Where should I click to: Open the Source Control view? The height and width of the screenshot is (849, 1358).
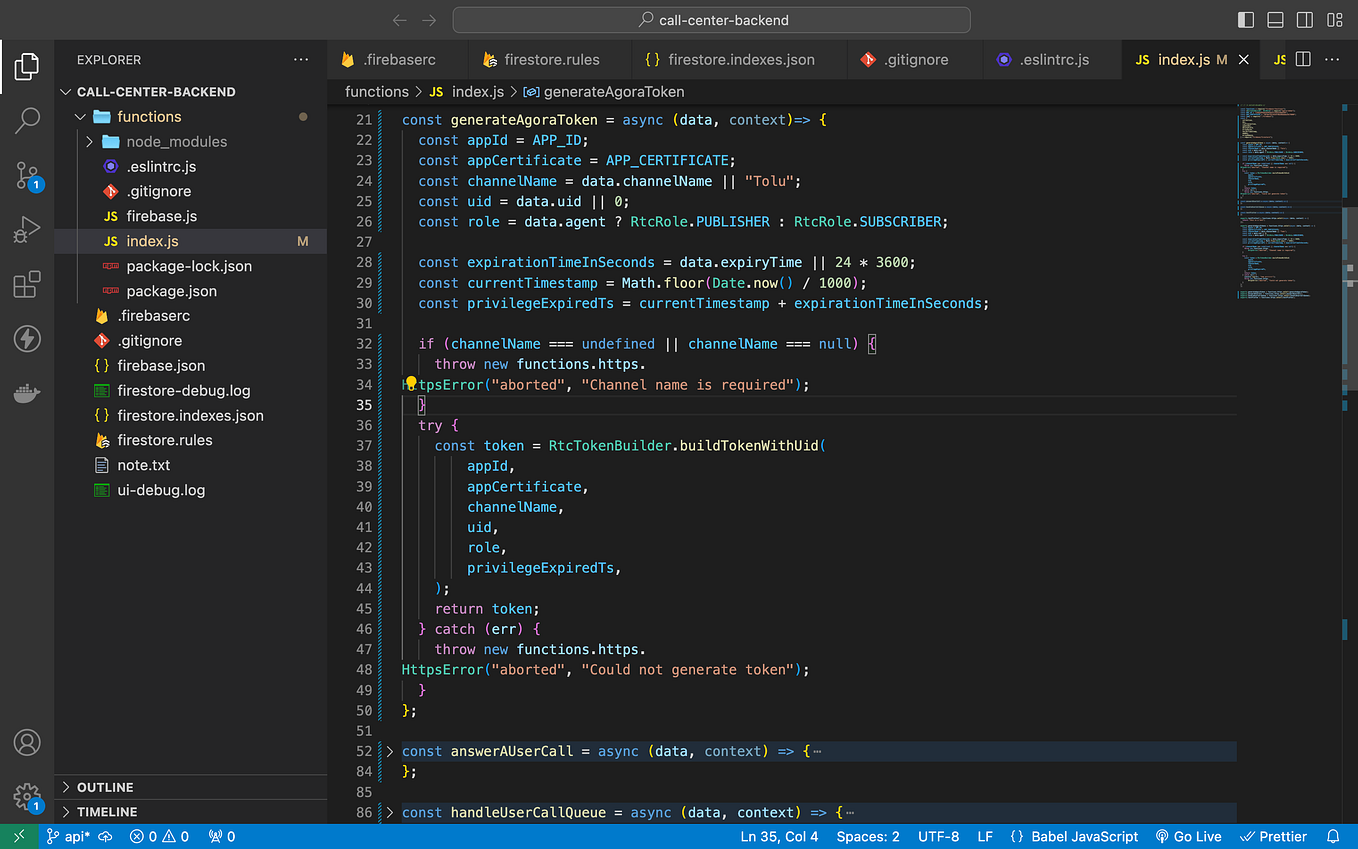click(x=27, y=175)
